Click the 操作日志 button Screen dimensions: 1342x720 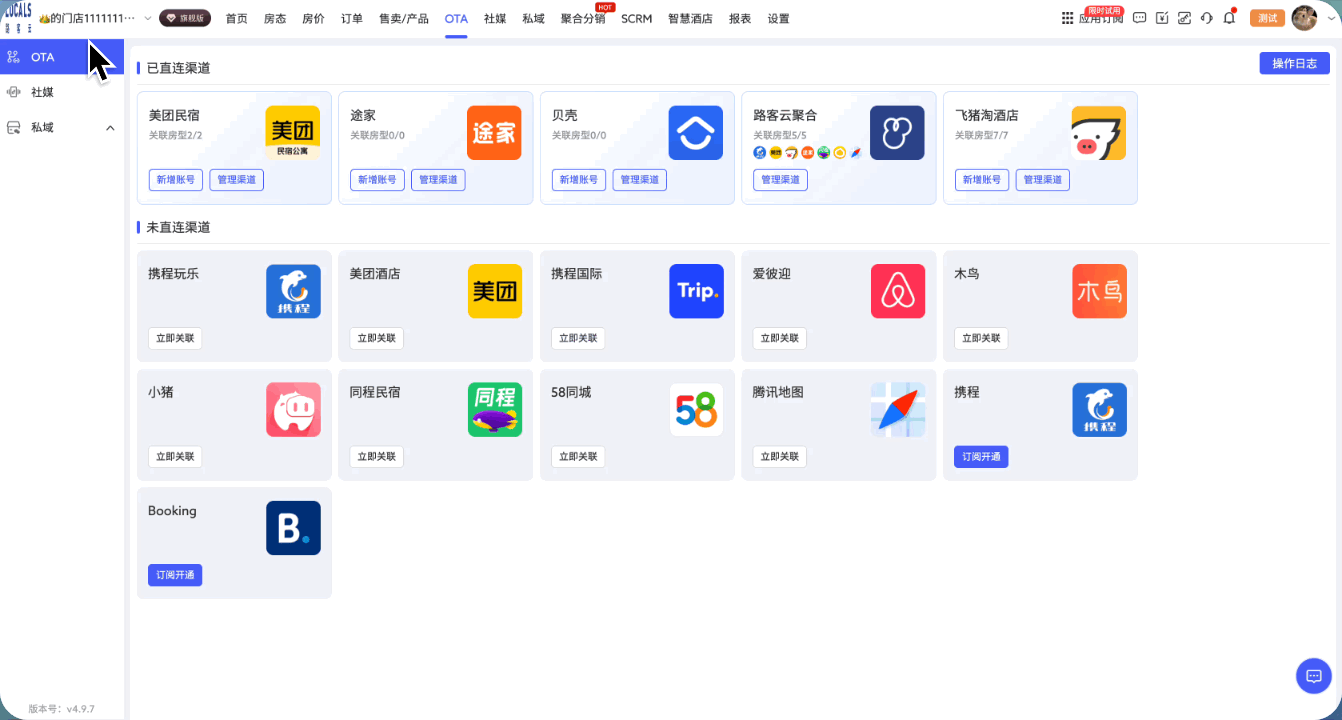coord(1294,63)
